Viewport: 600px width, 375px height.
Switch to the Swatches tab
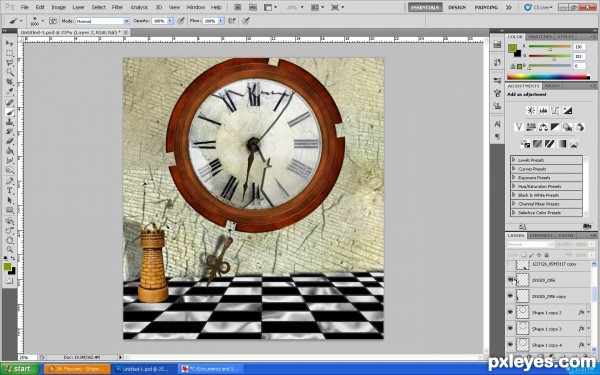pos(539,37)
